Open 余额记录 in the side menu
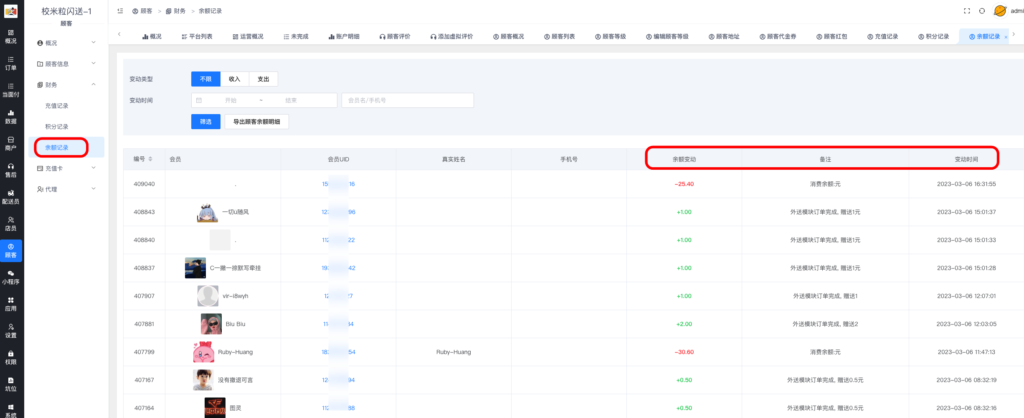Image resolution: width=1024 pixels, height=418 pixels. (57, 147)
